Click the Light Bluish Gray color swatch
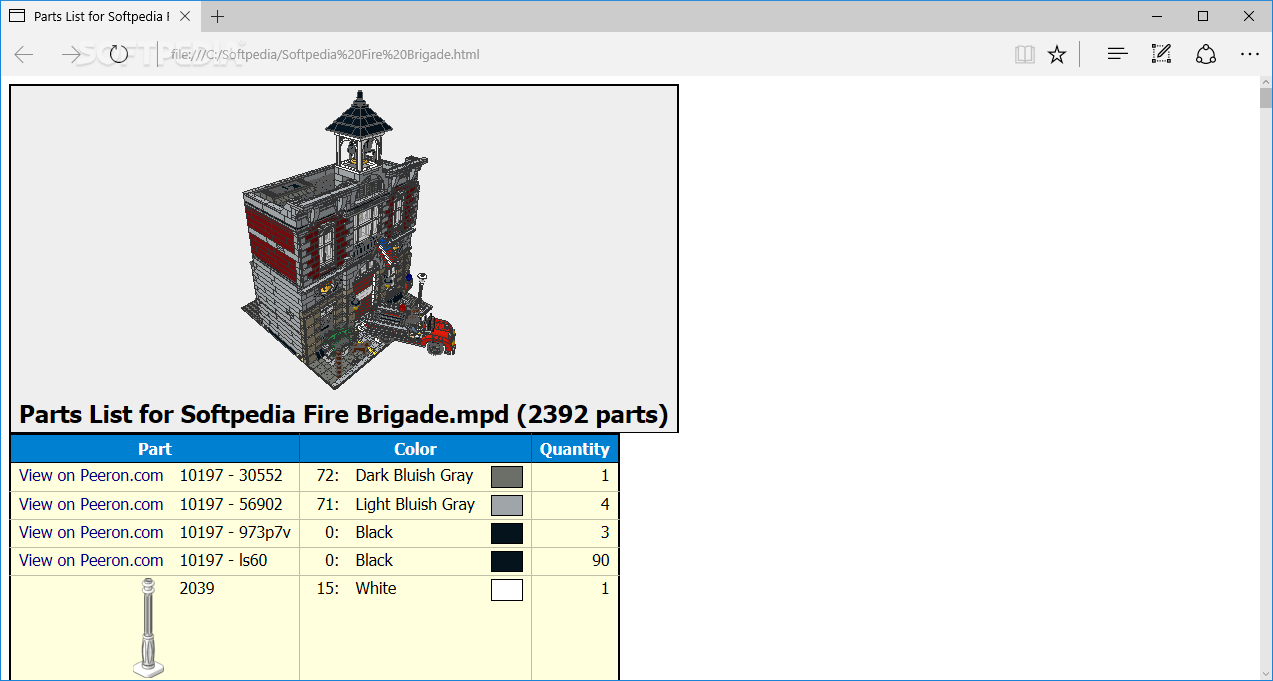Image resolution: width=1273 pixels, height=681 pixels. click(507, 505)
